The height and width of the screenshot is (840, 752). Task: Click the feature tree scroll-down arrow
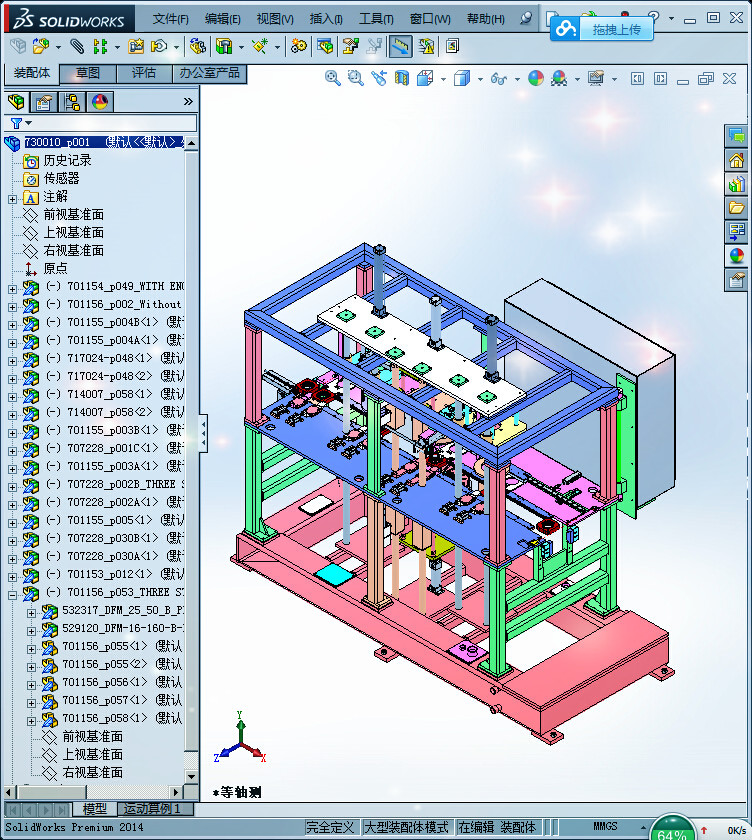pos(191,776)
